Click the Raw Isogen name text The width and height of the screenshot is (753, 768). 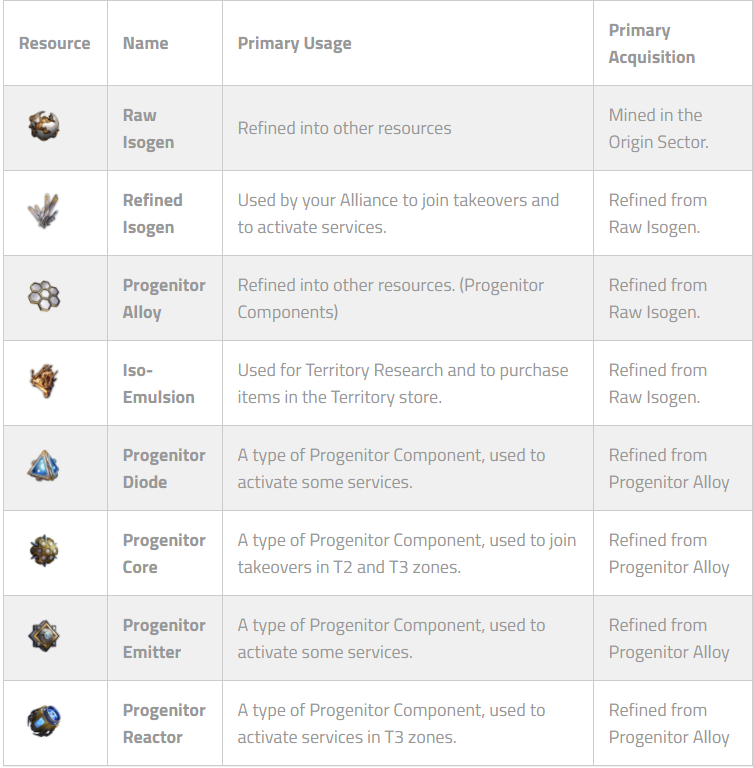(x=148, y=129)
